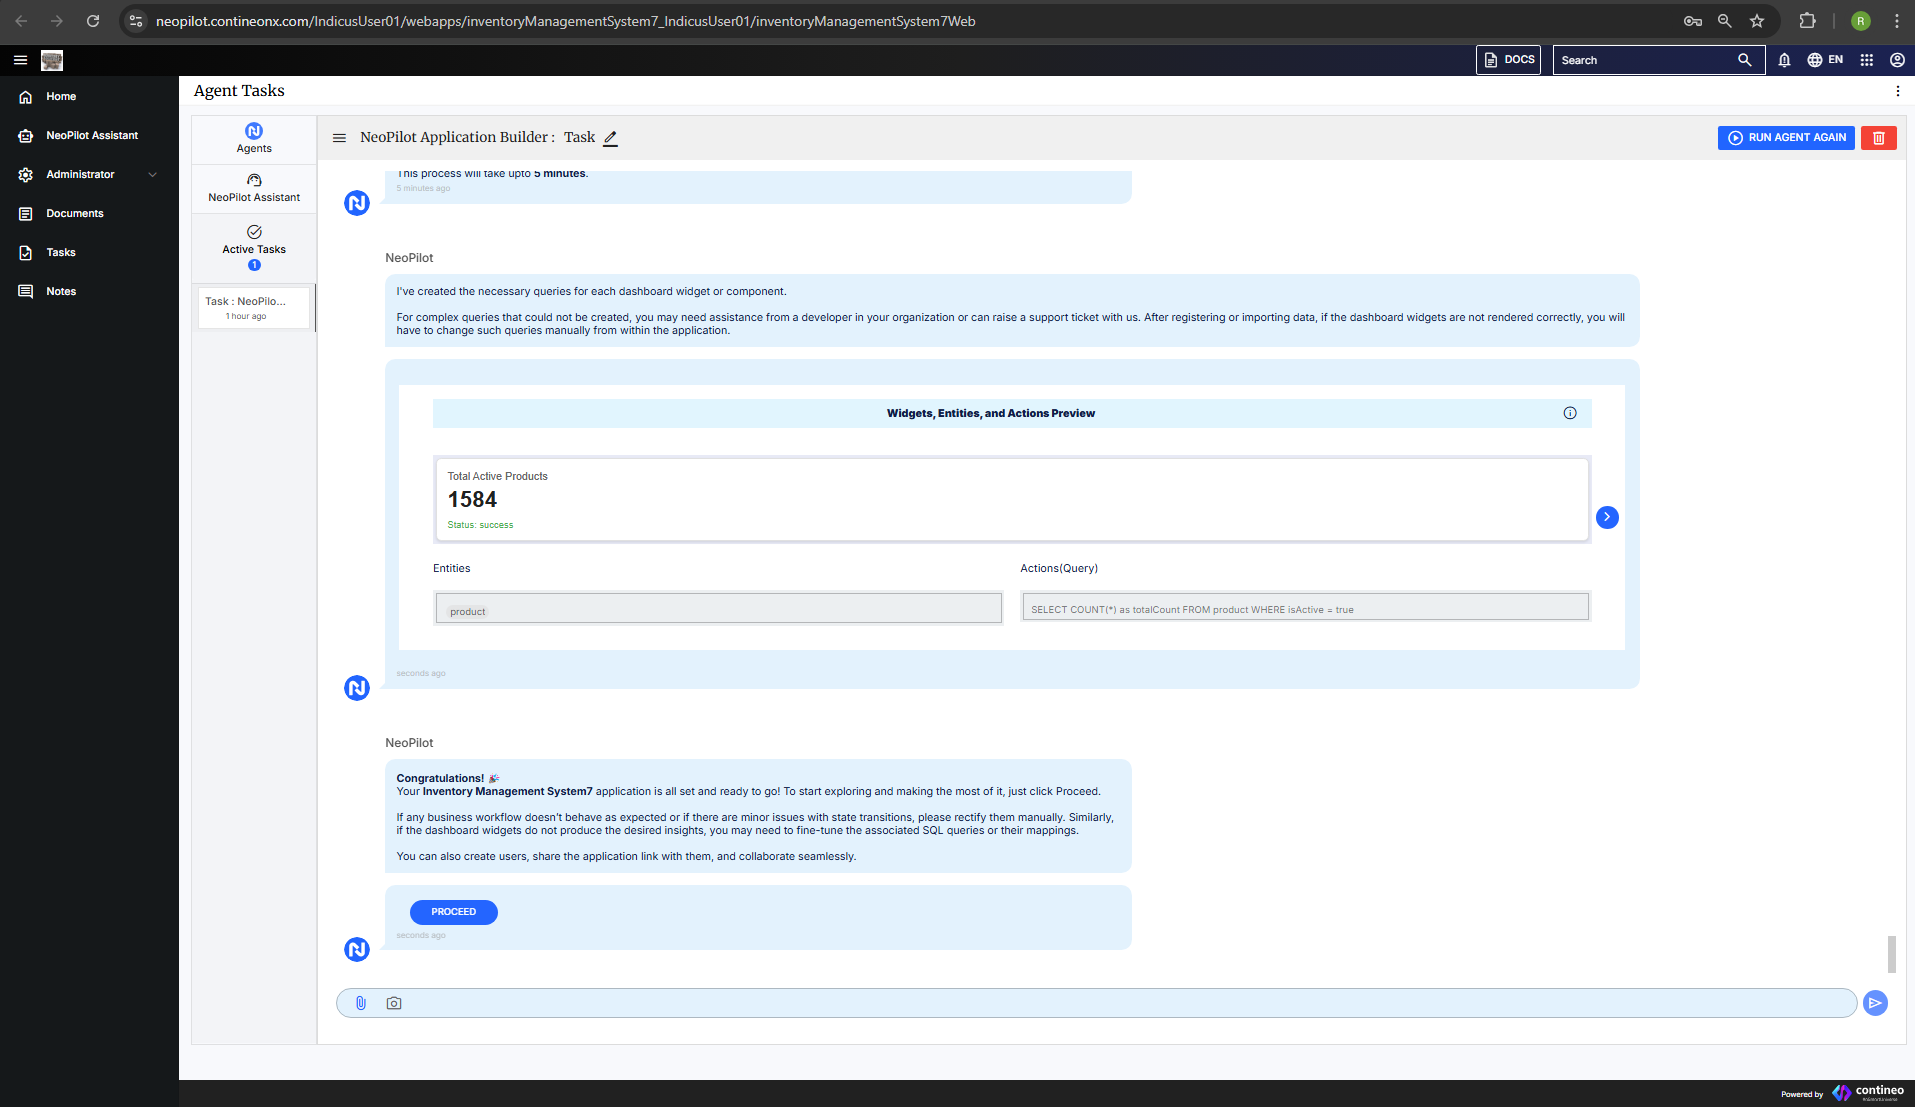This screenshot has width=1915, height=1107.
Task: Open notifications bell
Action: (x=1784, y=60)
